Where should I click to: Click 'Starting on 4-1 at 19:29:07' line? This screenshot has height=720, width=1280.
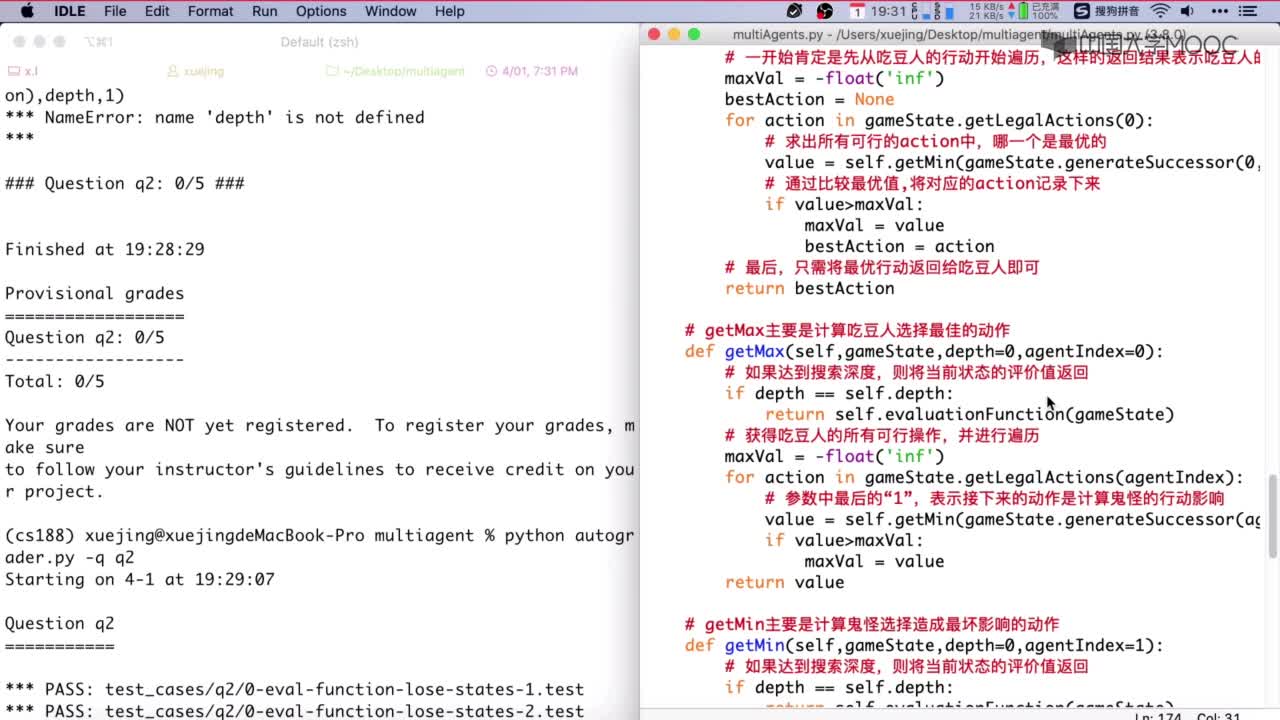pyautogui.click(x=140, y=579)
